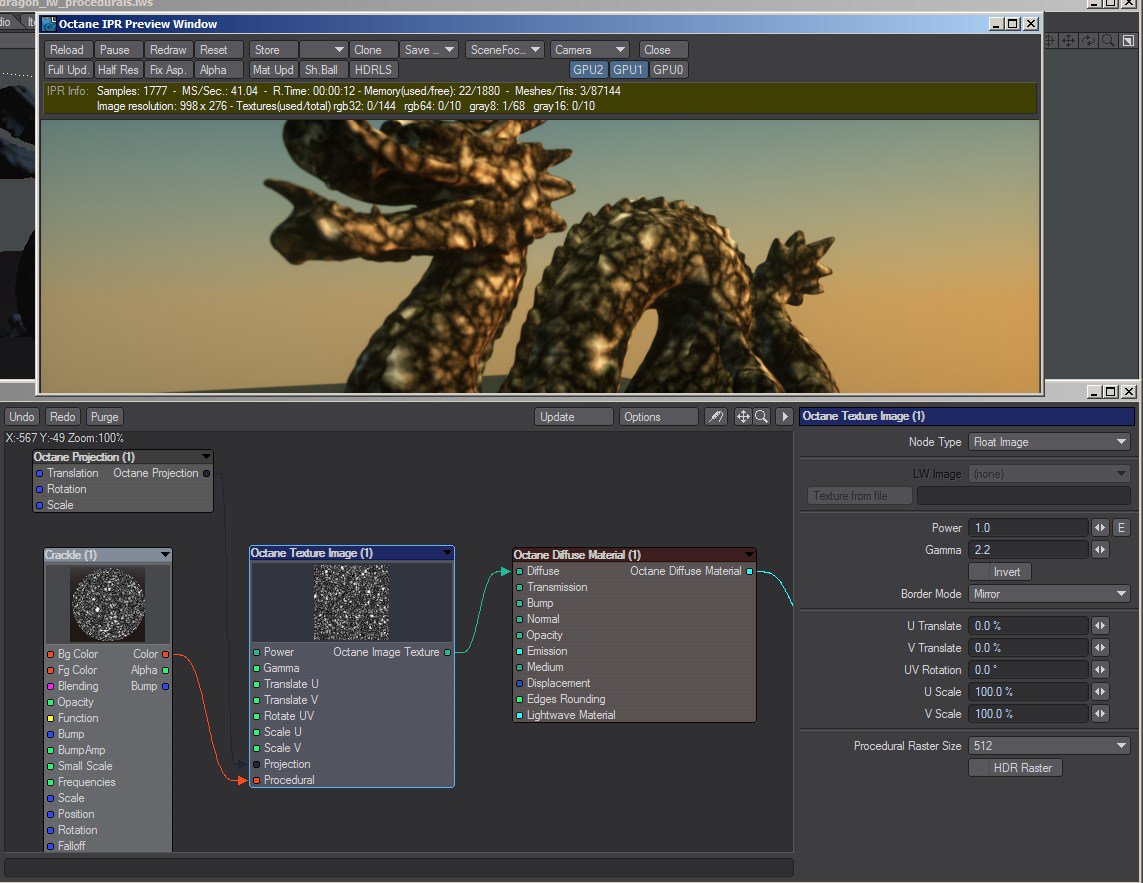Open the unlabeled dropdown next to Store
The width and height of the screenshot is (1143, 883).
323,50
